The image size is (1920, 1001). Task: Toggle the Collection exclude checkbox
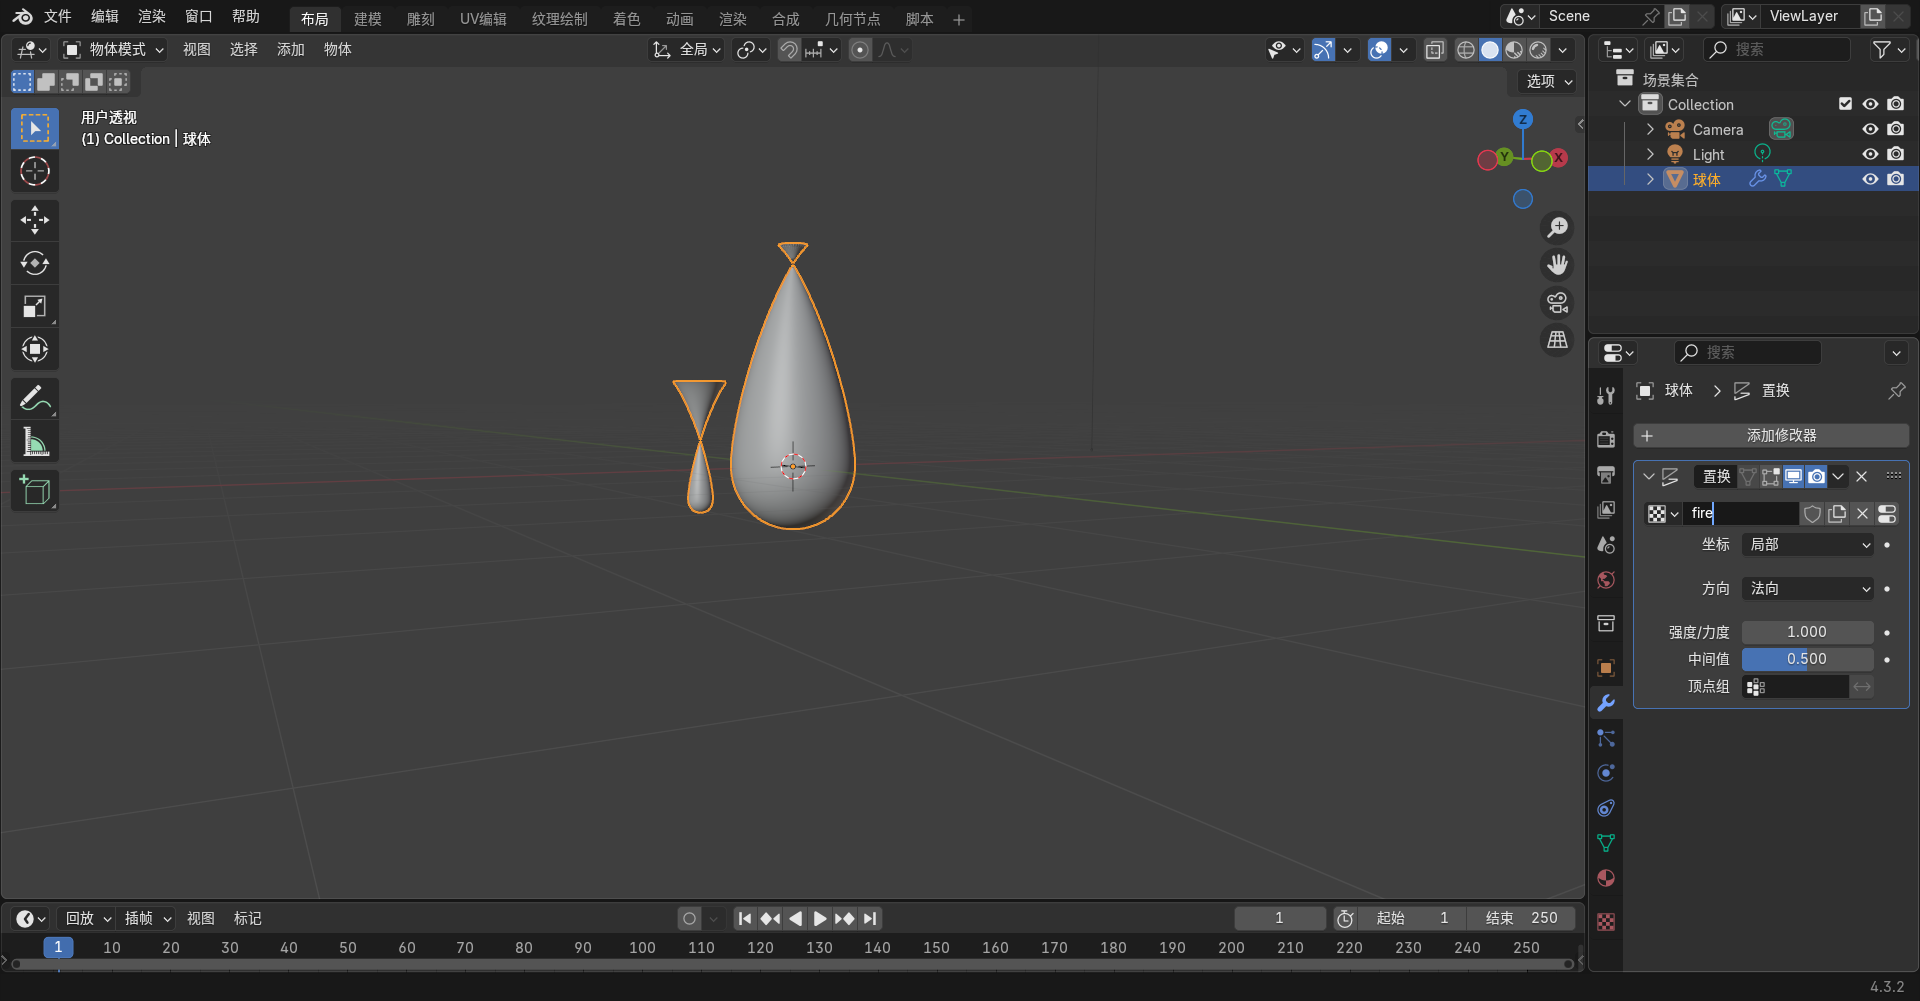click(x=1845, y=104)
